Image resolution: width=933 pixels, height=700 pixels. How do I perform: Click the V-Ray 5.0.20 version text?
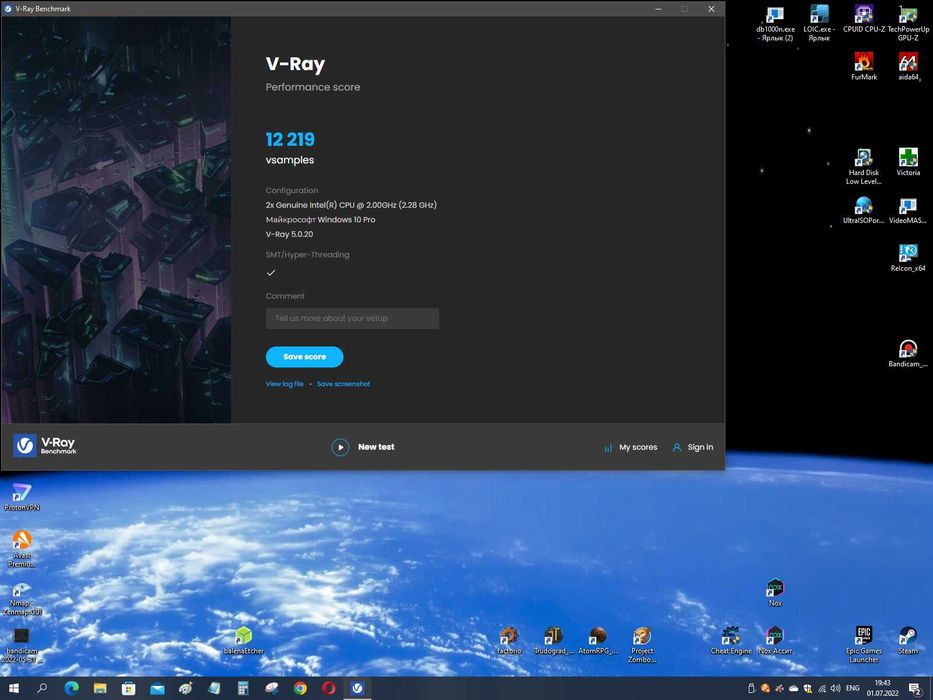(289, 234)
